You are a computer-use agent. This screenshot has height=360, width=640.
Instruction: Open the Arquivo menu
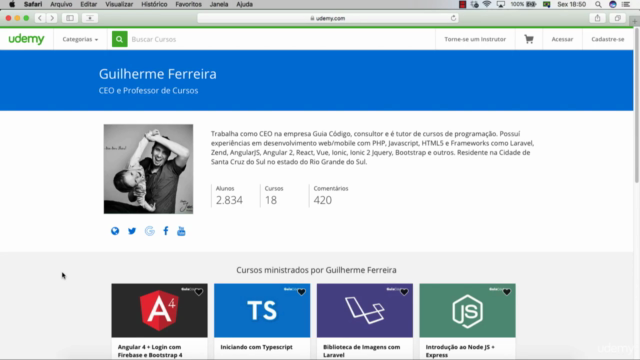coord(61,4)
